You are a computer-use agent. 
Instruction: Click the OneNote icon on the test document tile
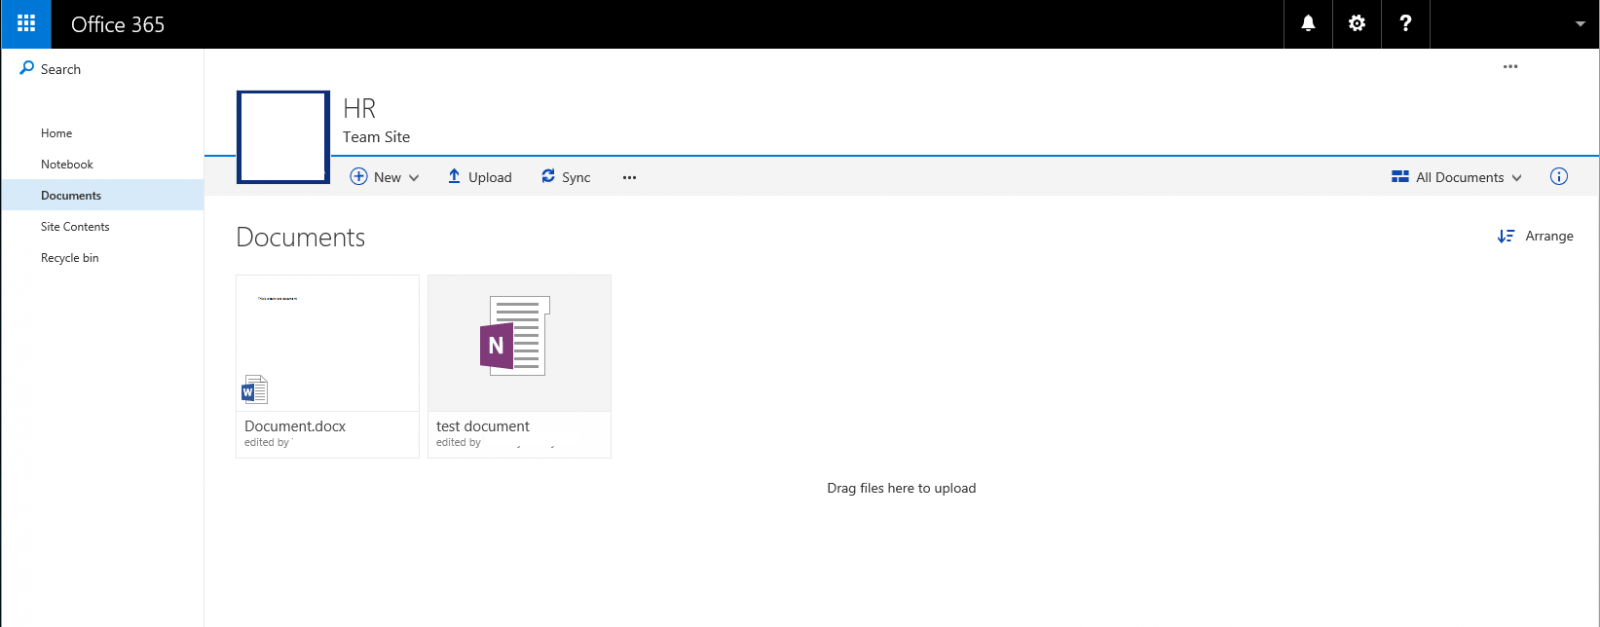pyautogui.click(x=515, y=336)
